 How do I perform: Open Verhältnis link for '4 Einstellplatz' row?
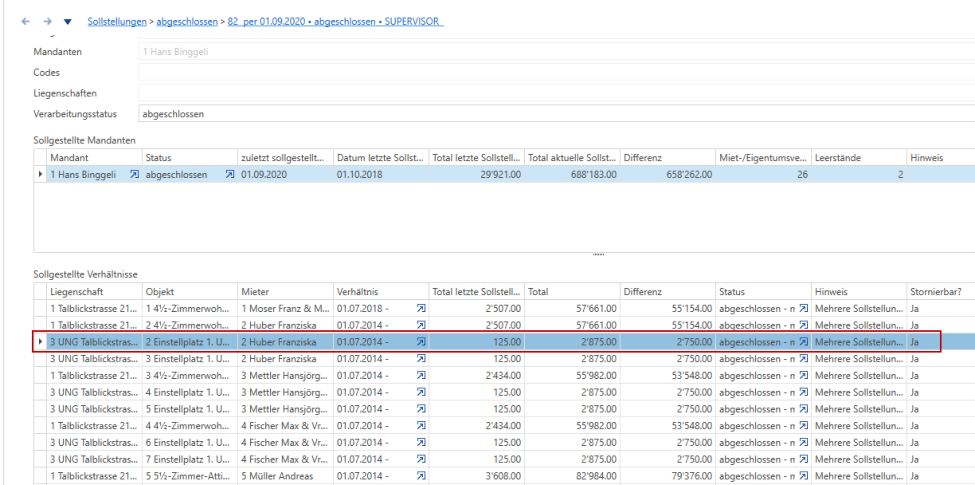(421, 392)
